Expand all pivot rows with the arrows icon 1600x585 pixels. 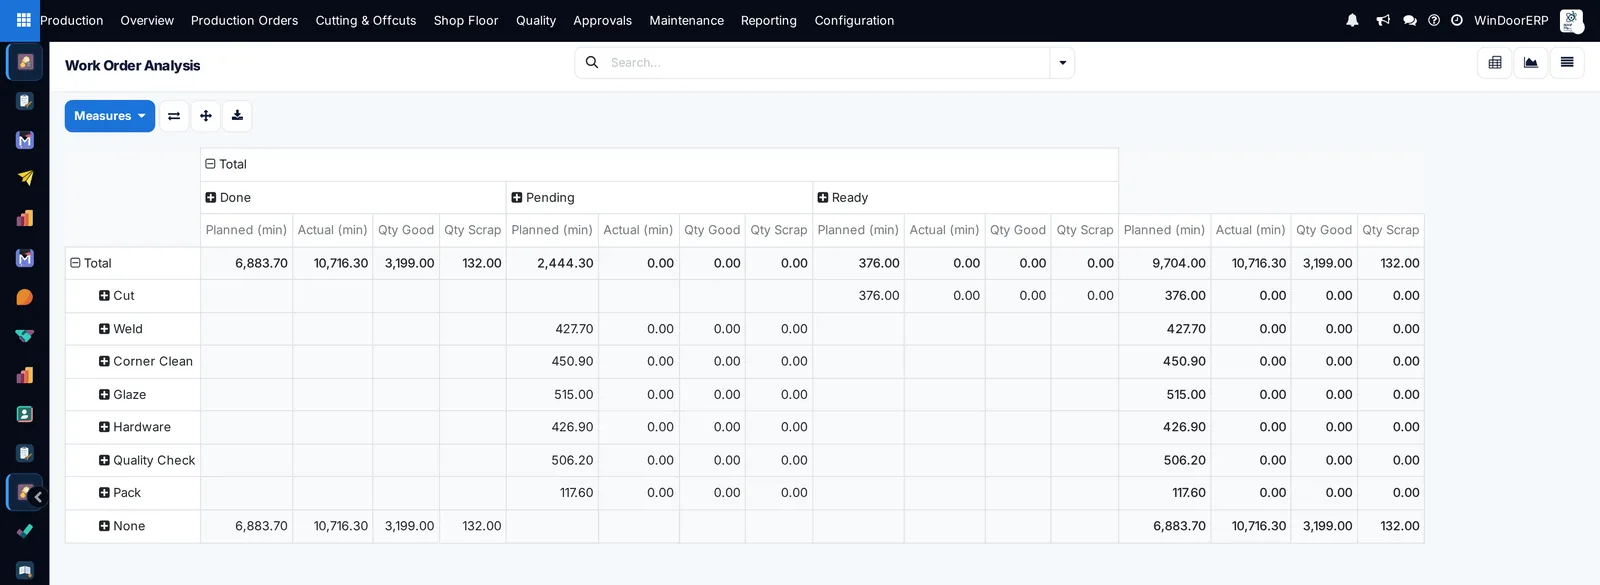206,116
